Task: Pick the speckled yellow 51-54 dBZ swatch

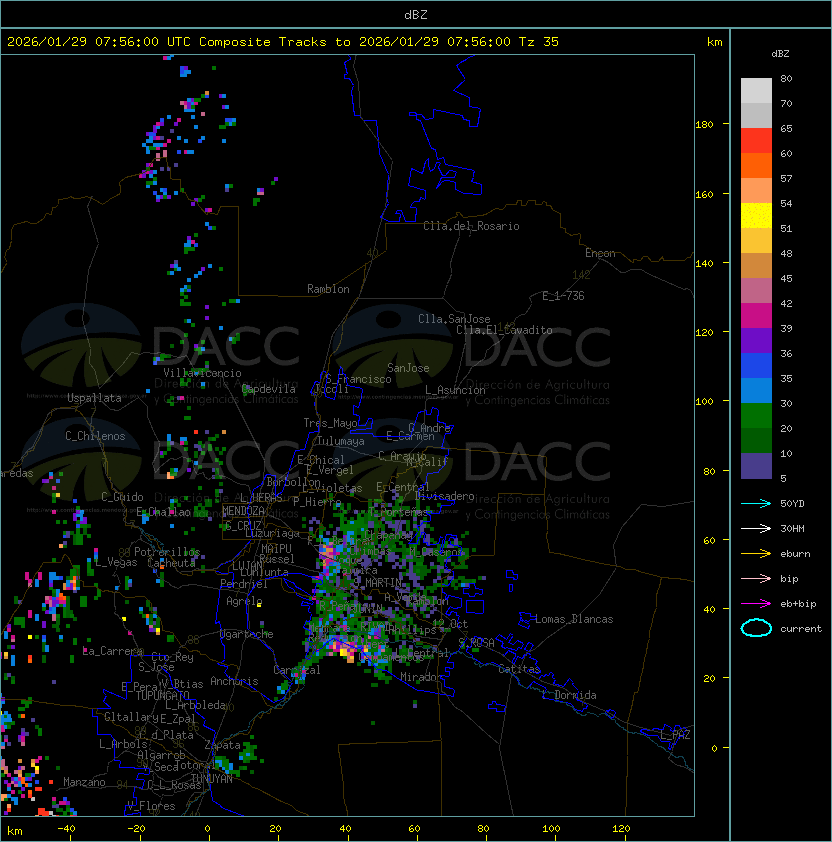Action: click(x=756, y=215)
